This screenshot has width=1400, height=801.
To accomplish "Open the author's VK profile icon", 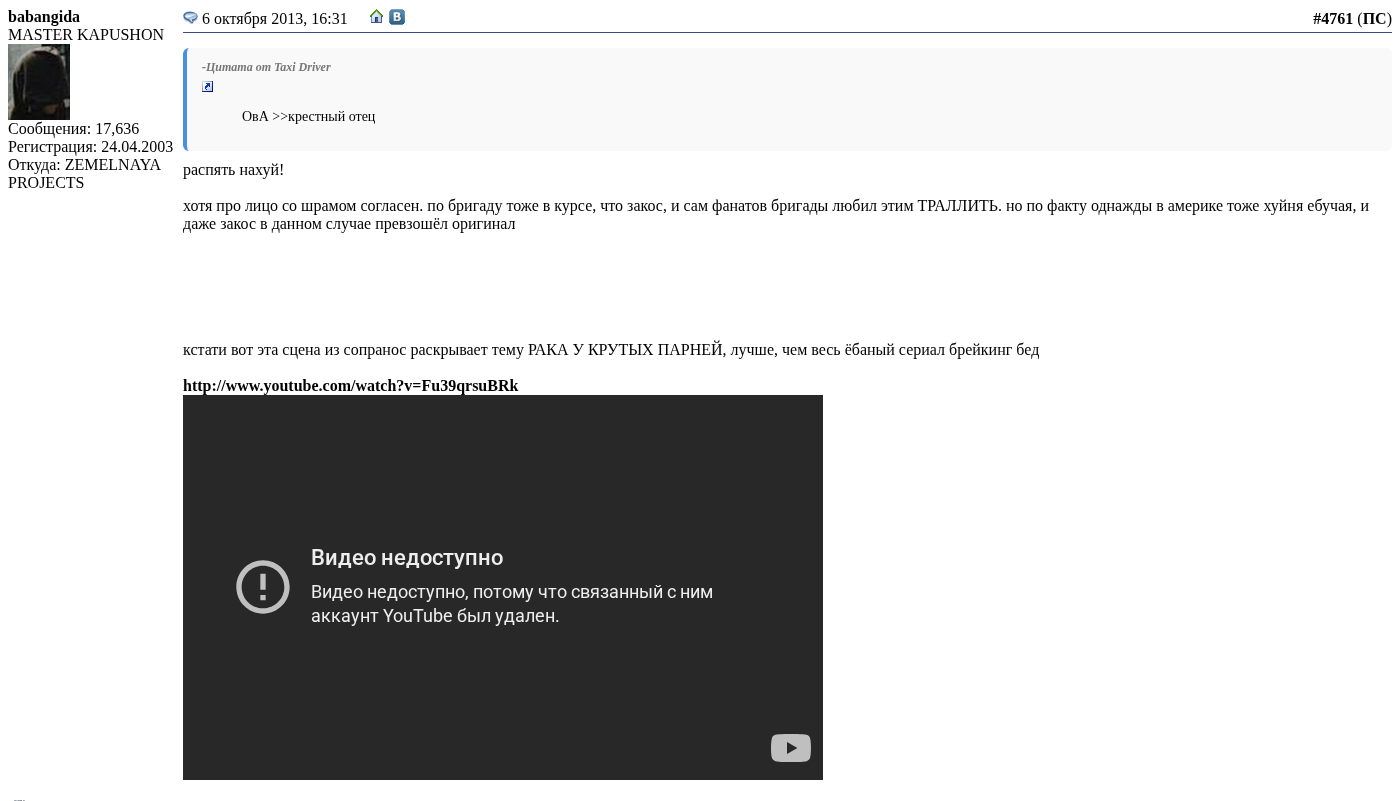I will click(x=397, y=17).
